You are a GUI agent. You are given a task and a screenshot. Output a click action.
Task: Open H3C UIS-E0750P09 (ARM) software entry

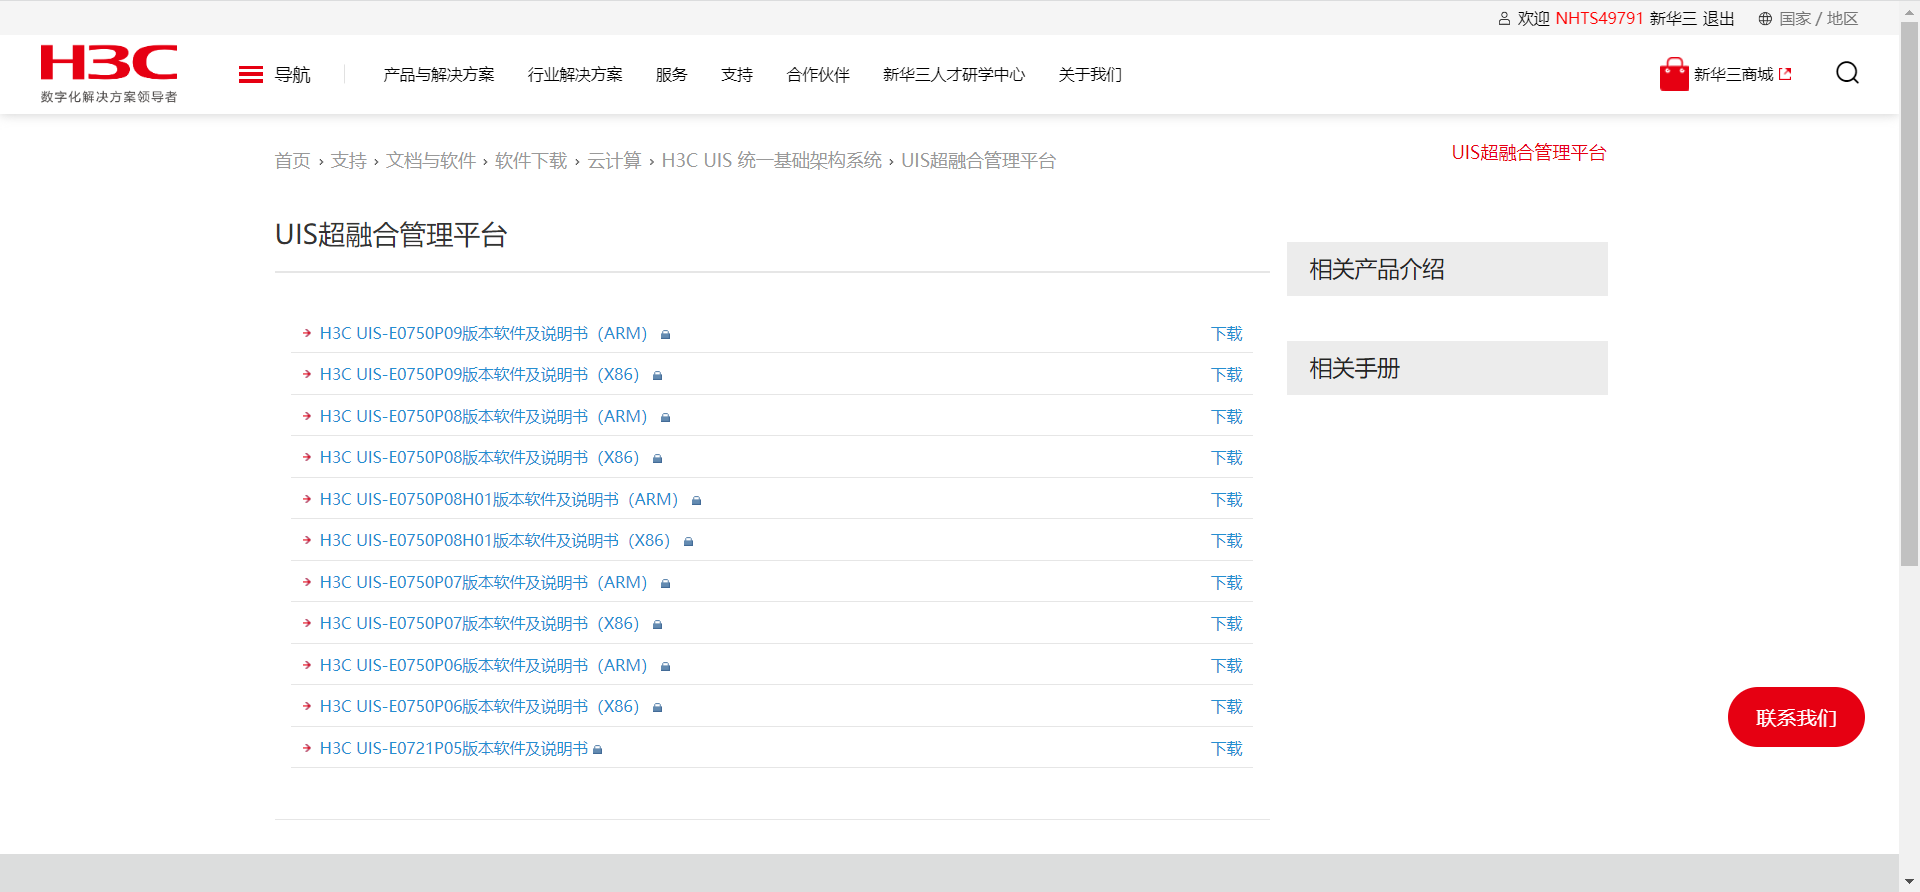click(x=483, y=334)
